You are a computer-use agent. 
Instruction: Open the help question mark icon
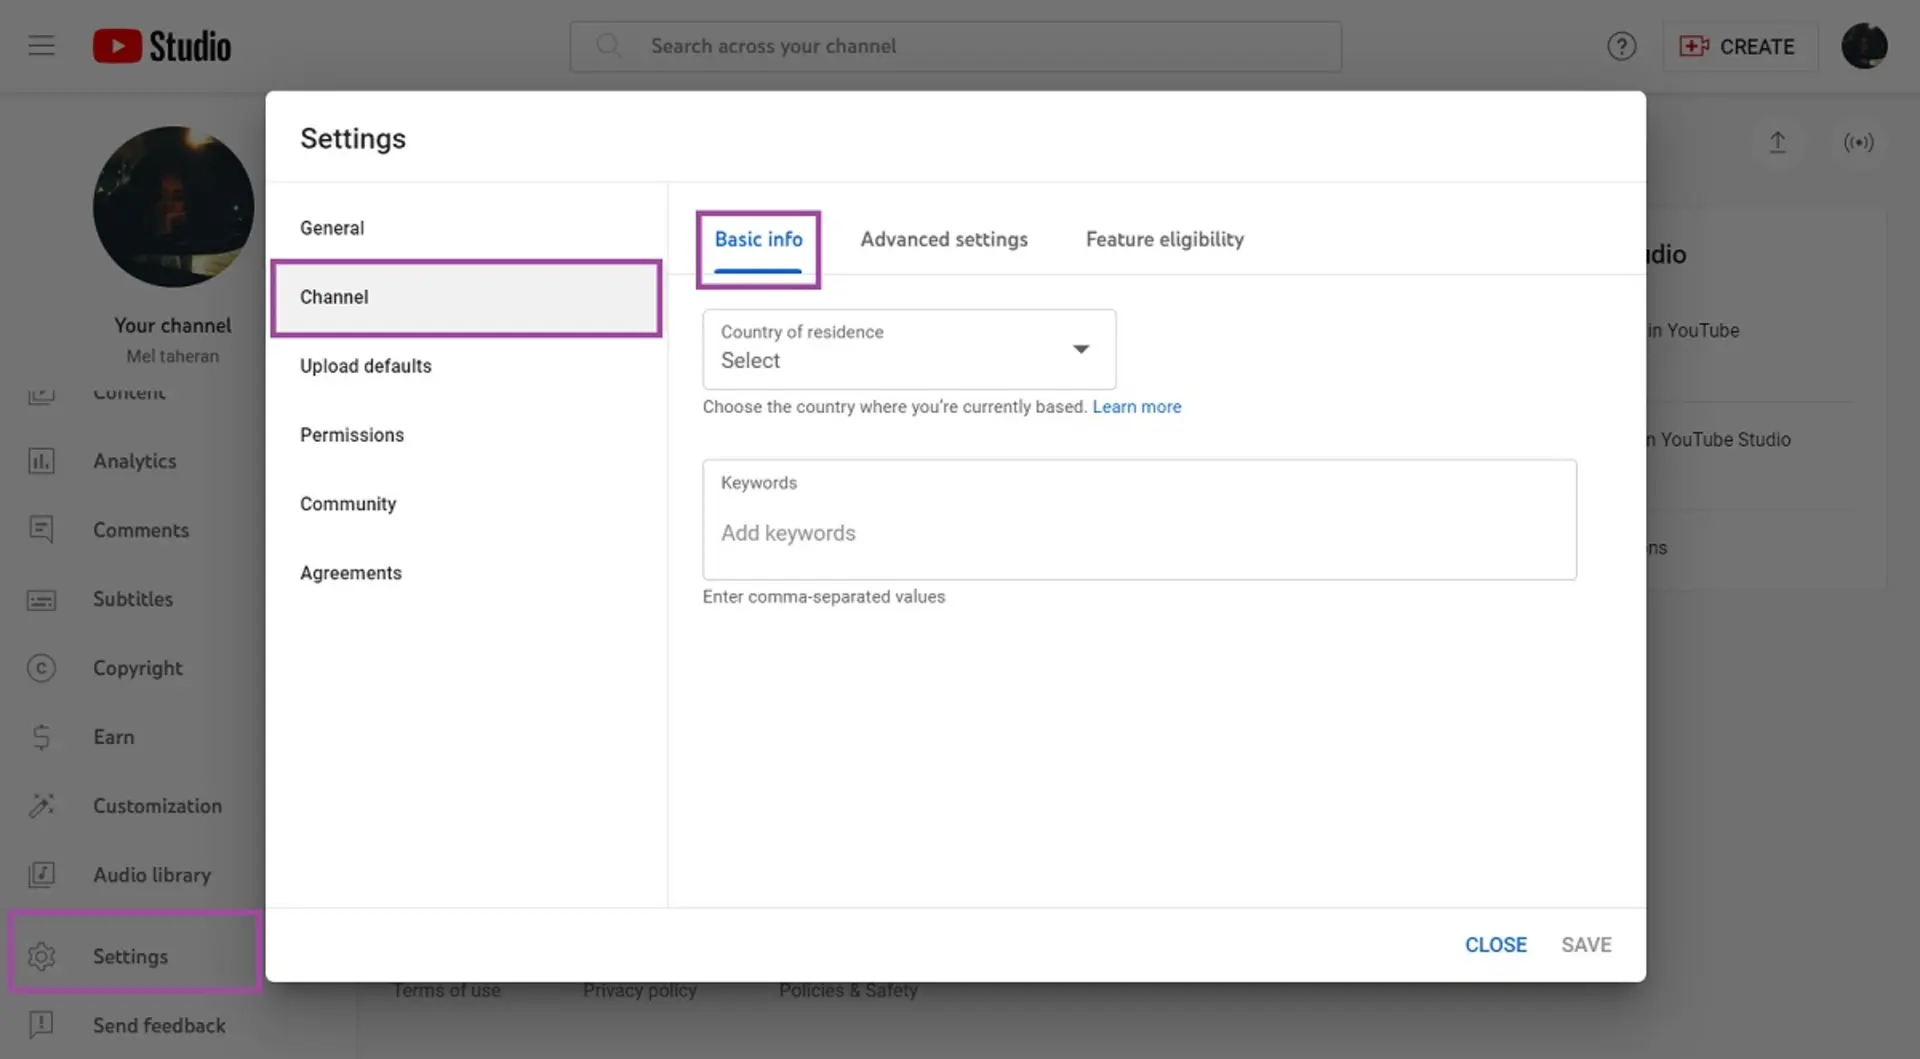(1621, 46)
